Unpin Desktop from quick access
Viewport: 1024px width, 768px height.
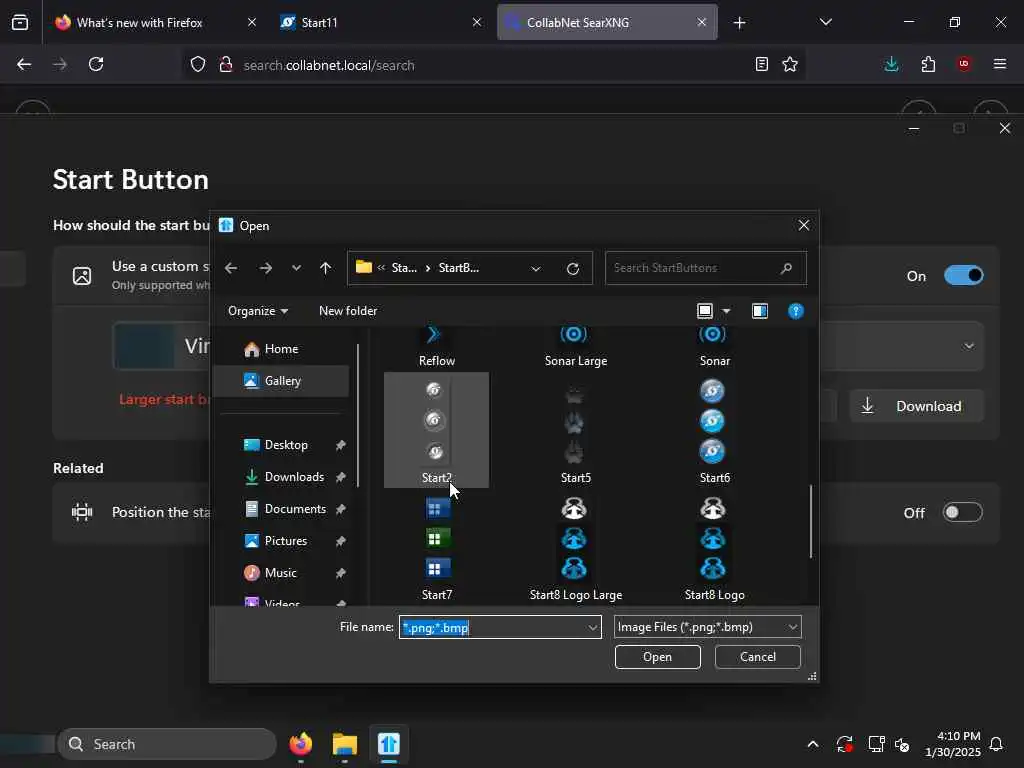click(x=340, y=445)
